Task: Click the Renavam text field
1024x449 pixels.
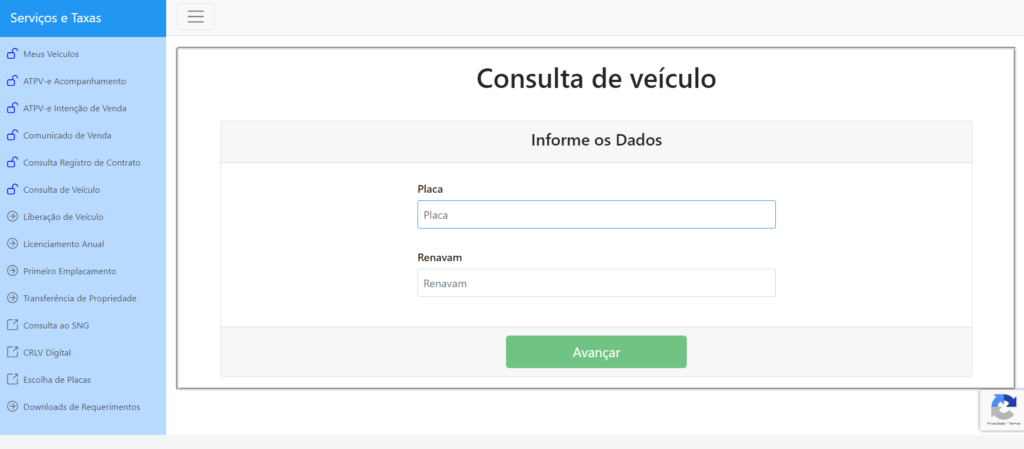Action: tap(596, 283)
